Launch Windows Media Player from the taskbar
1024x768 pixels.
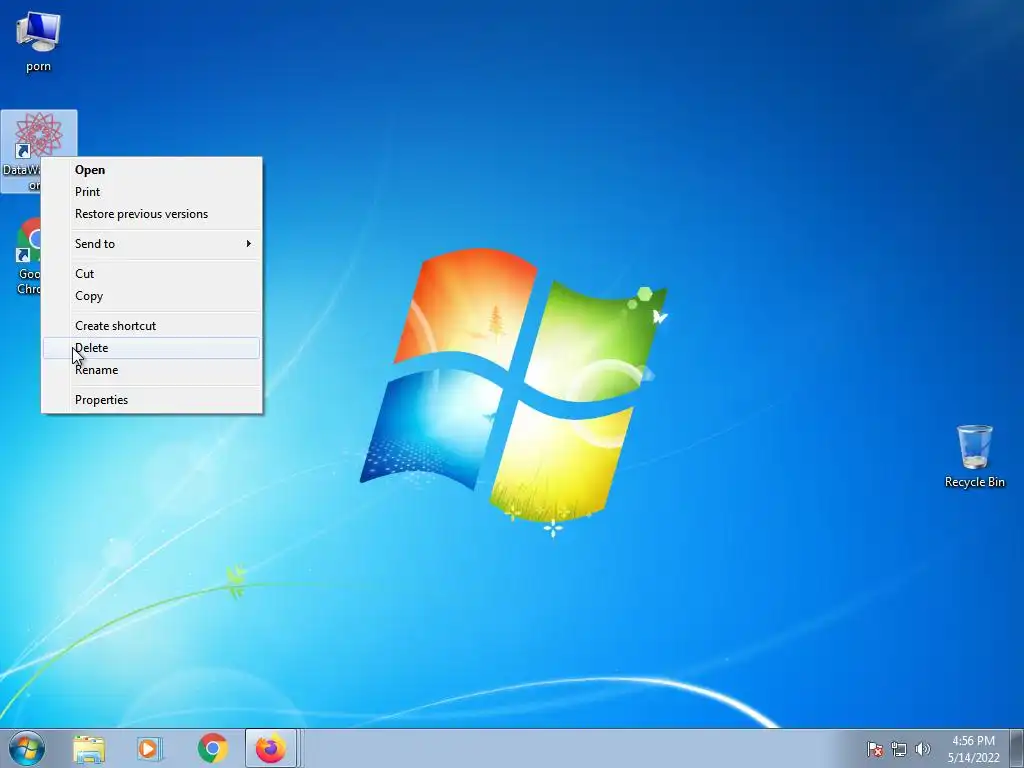[150, 749]
